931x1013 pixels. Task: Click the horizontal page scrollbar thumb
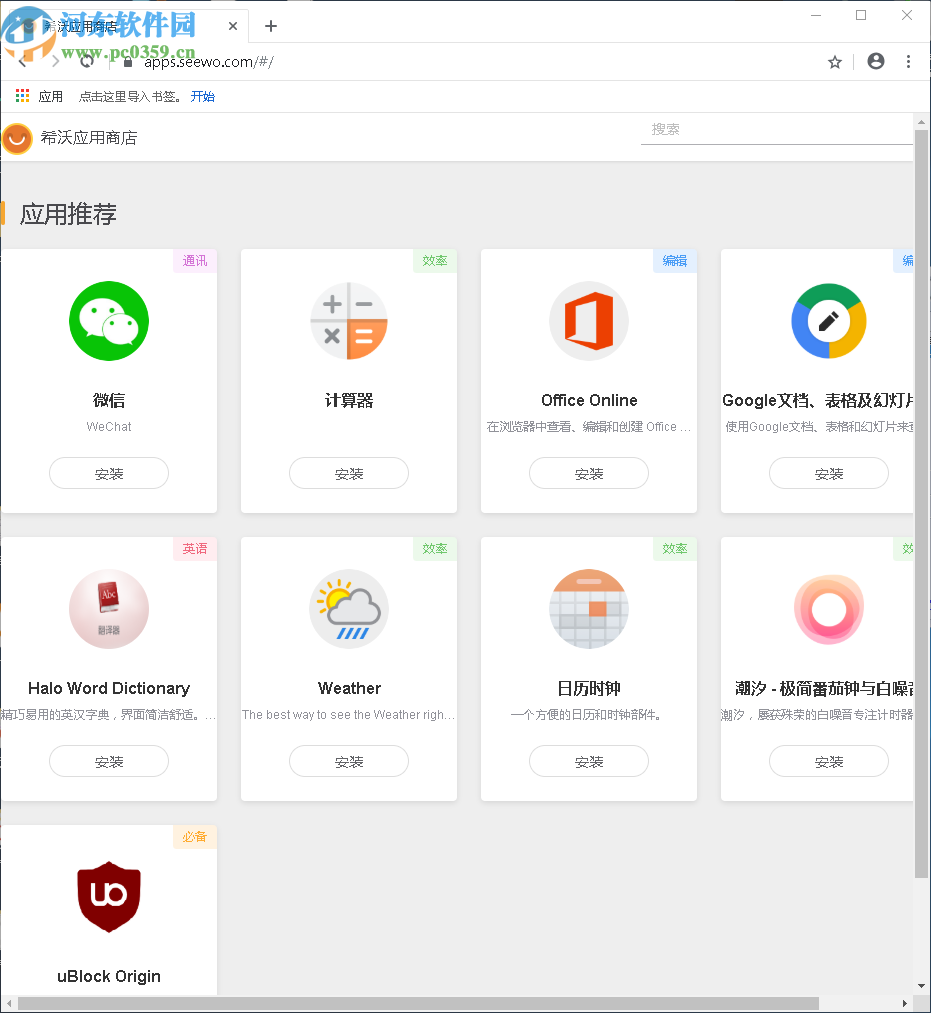point(418,1004)
